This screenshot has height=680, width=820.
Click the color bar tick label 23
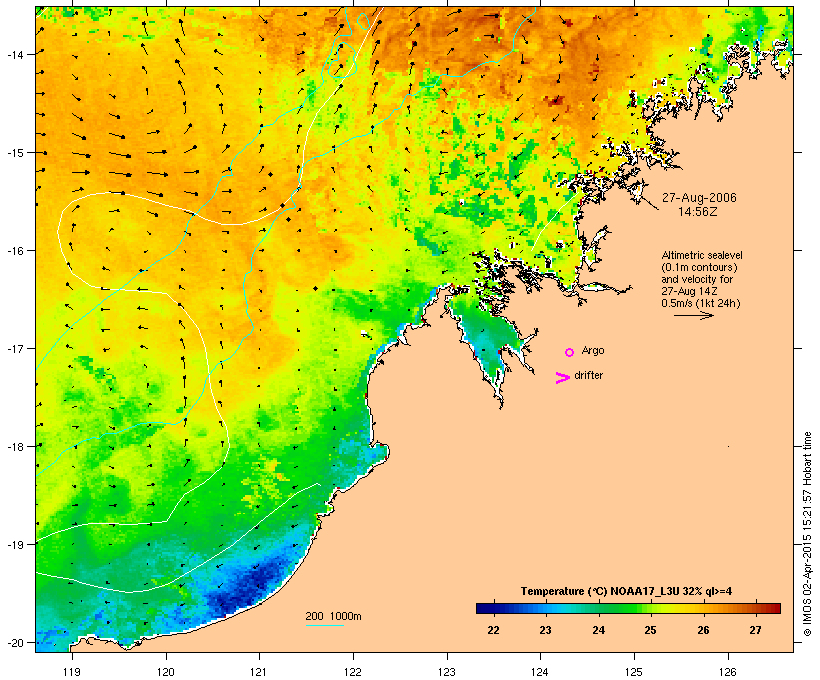coord(545,630)
